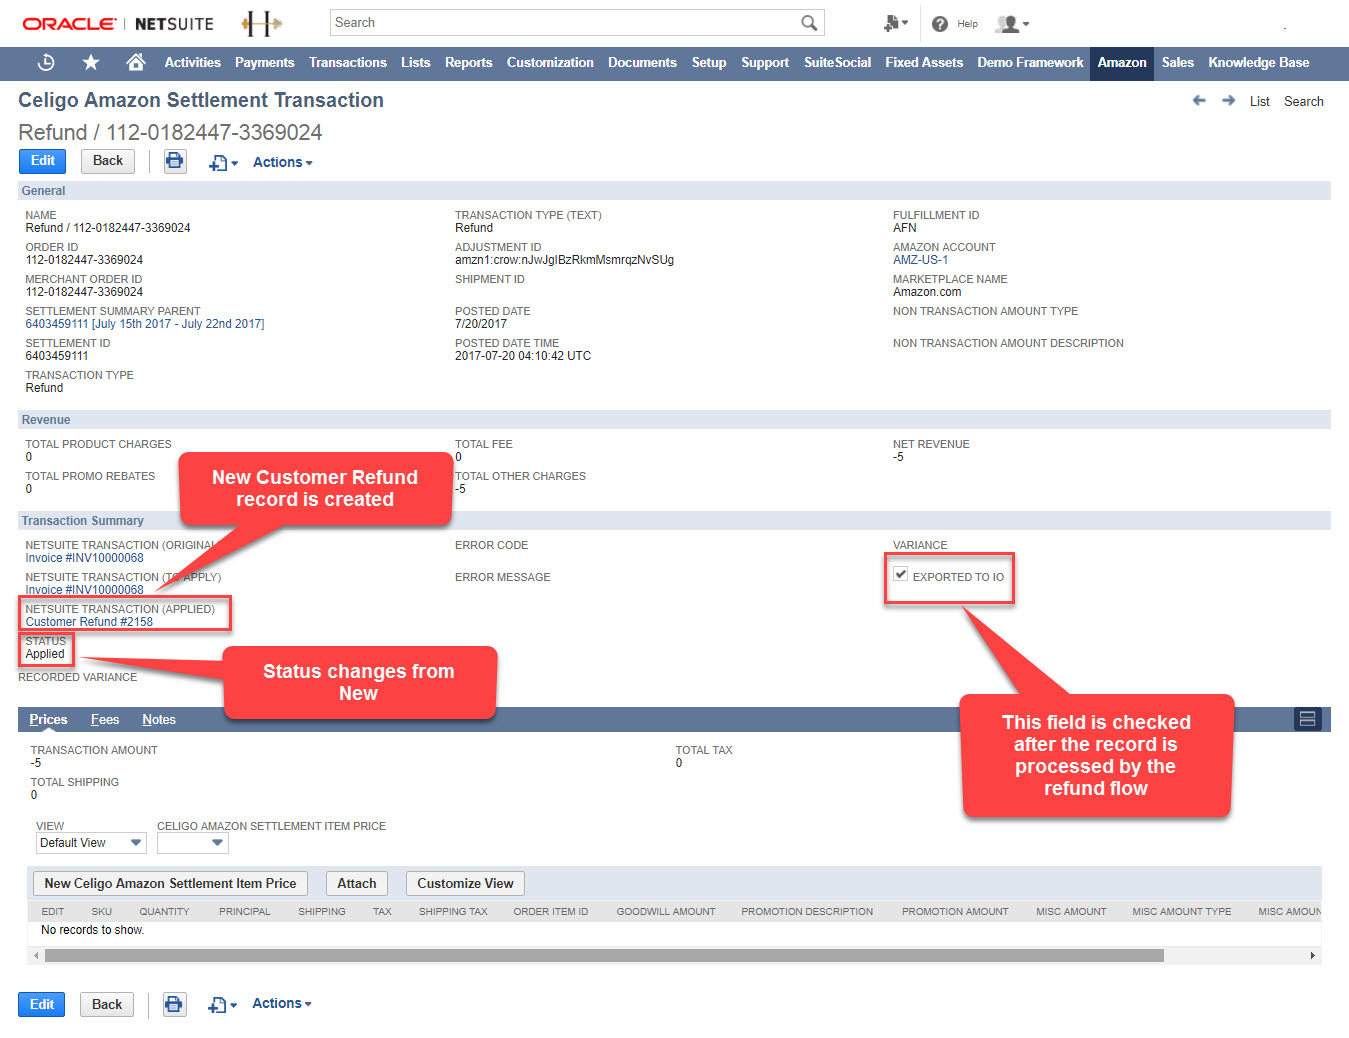Open the Recent Records clock icon

point(46,63)
